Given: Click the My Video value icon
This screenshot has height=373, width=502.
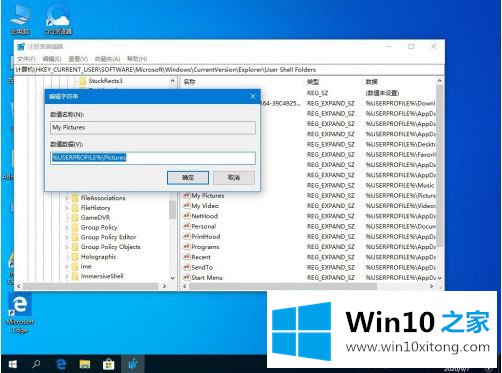Looking at the screenshot, I should [x=187, y=206].
